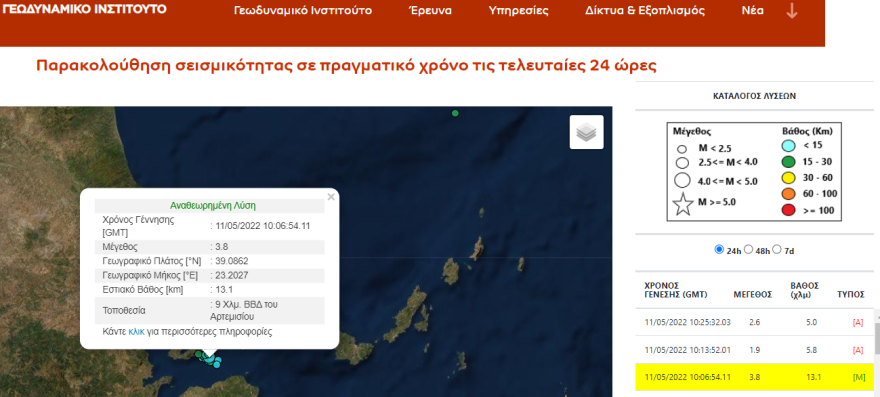Screen dimensions: 880x397
Task: Click the Αναθεωρημένη Λύση popup title
Action: click(213, 206)
